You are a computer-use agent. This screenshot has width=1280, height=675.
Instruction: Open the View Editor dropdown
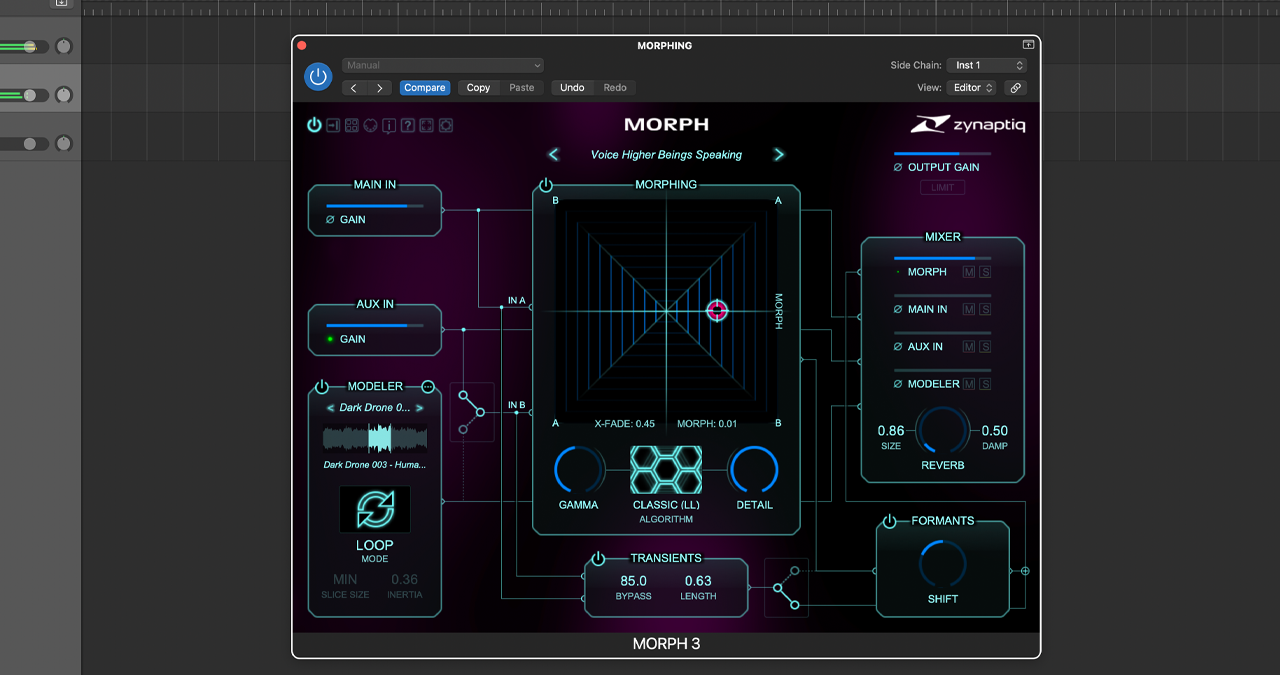coord(972,87)
